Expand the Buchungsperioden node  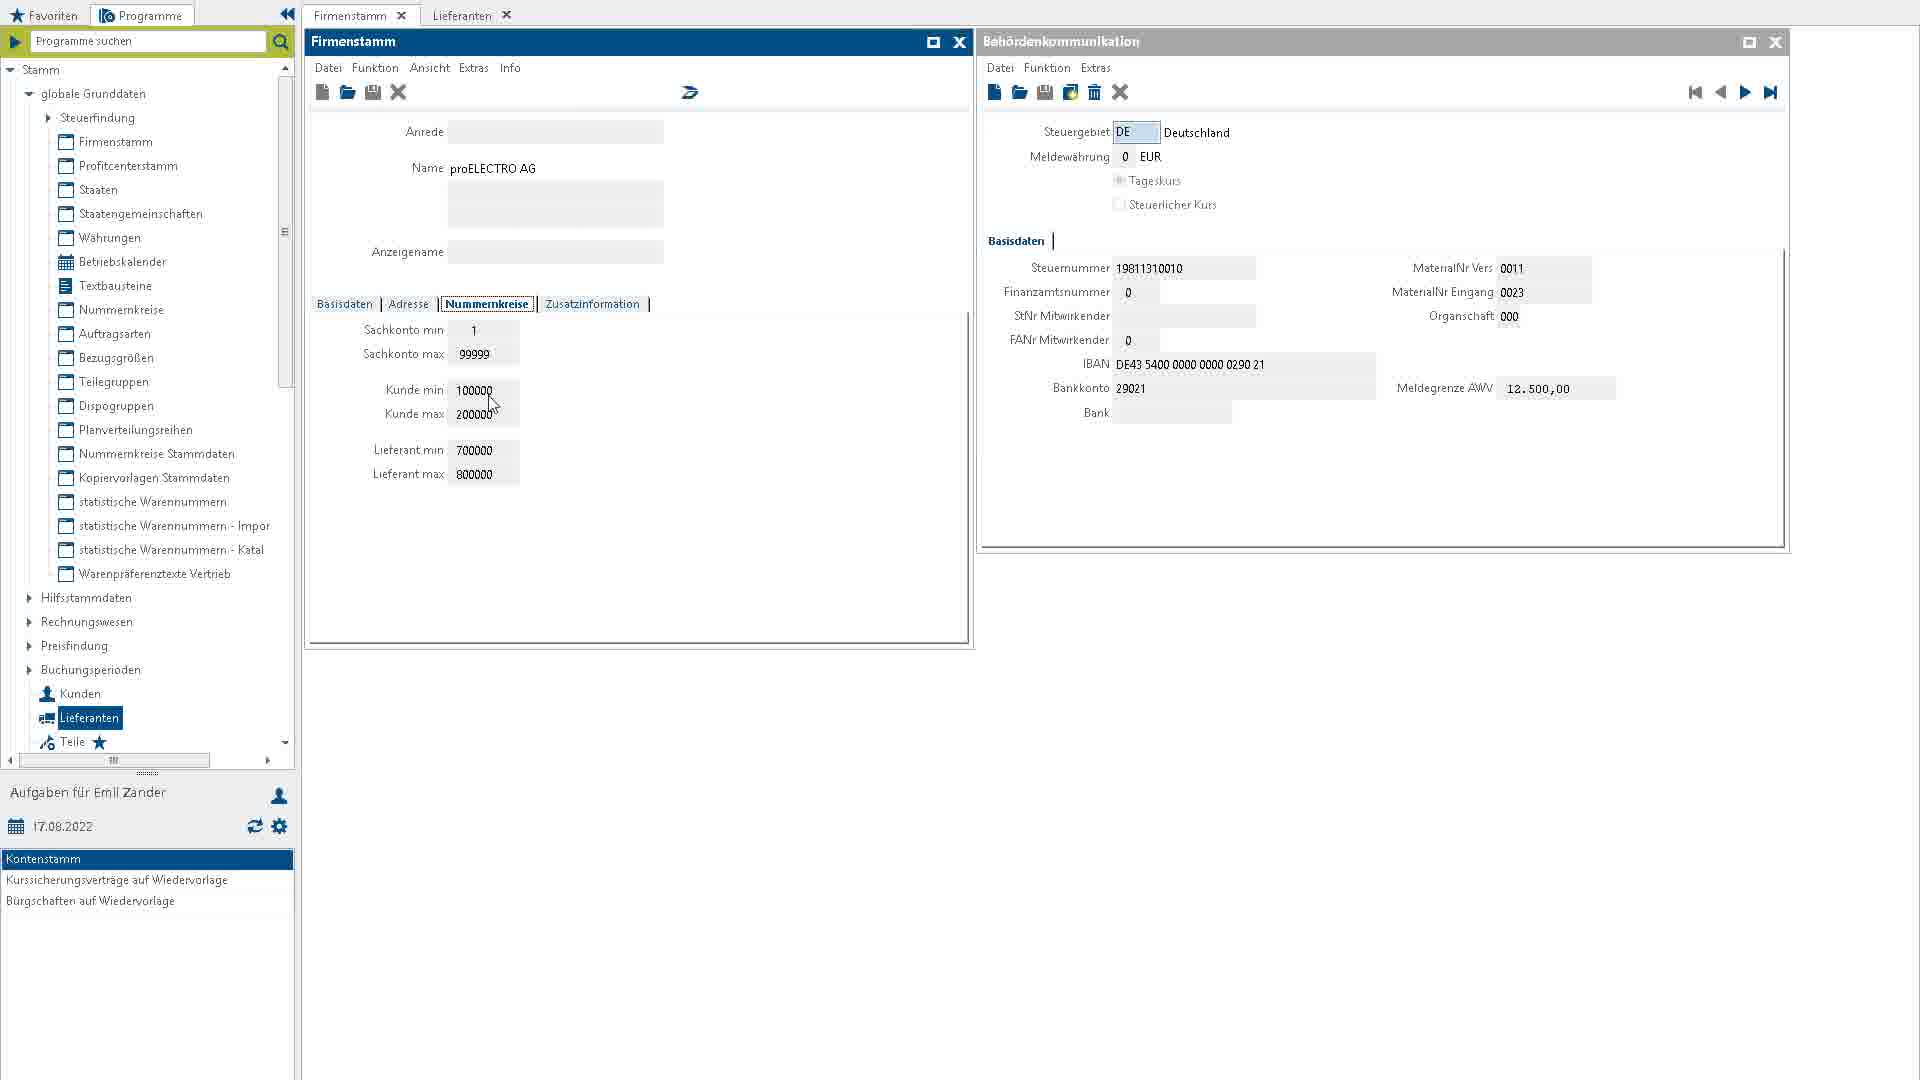point(29,670)
